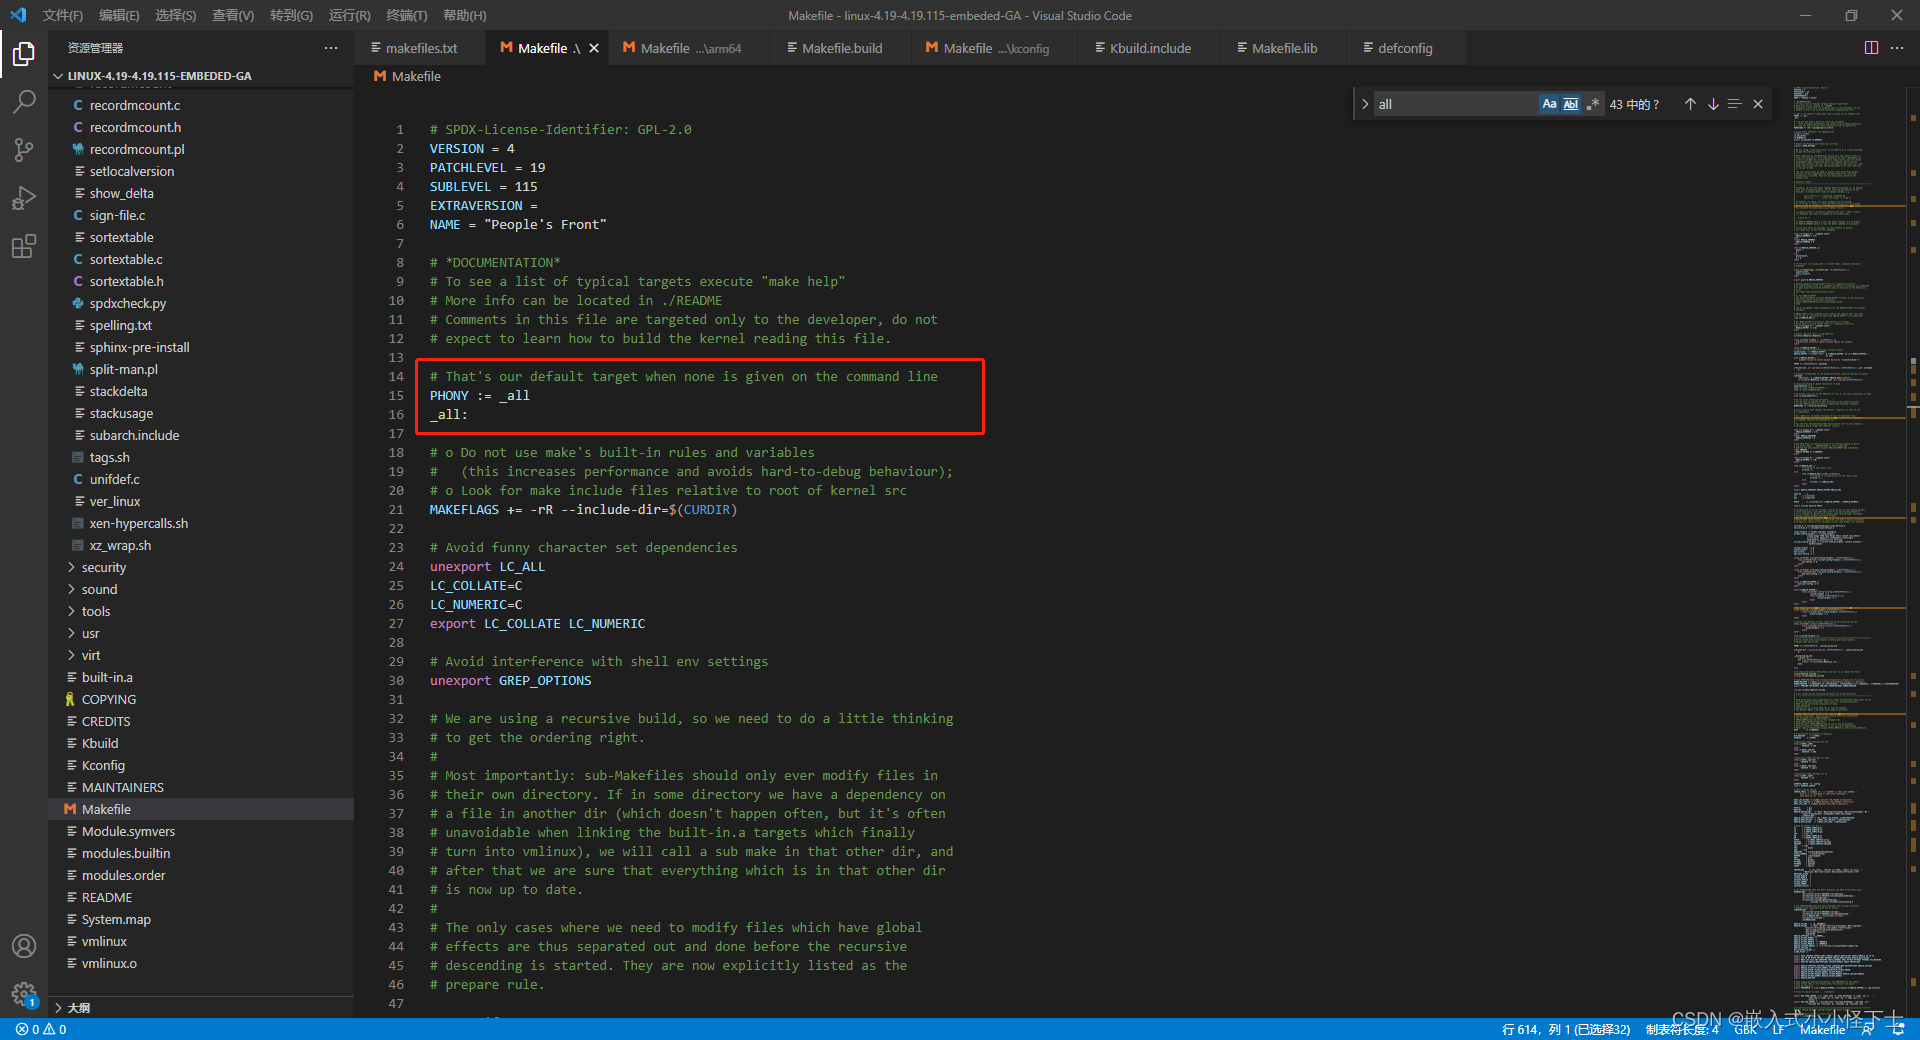Open the Terminal menu
Image resolution: width=1920 pixels, height=1040 pixels.
pos(406,15)
